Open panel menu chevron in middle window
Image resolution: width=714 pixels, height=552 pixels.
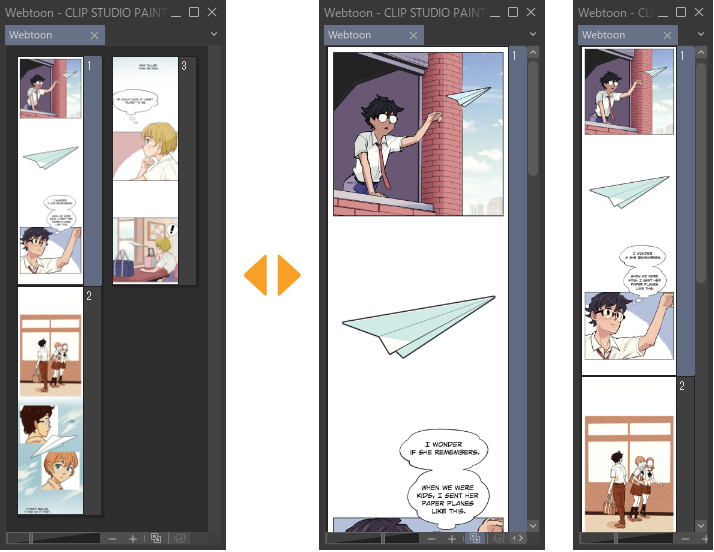(x=533, y=34)
